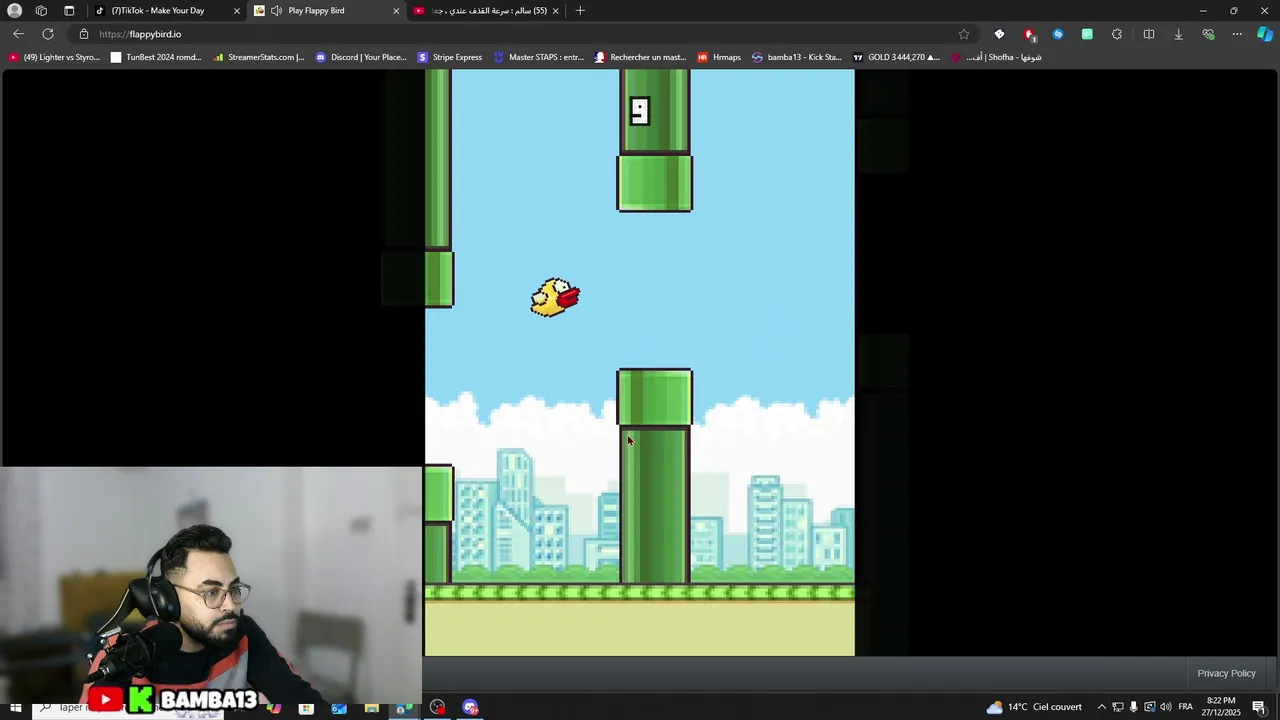Show hidden system tray icons
Screen dimensions: 1280x720
[x=1102, y=707]
